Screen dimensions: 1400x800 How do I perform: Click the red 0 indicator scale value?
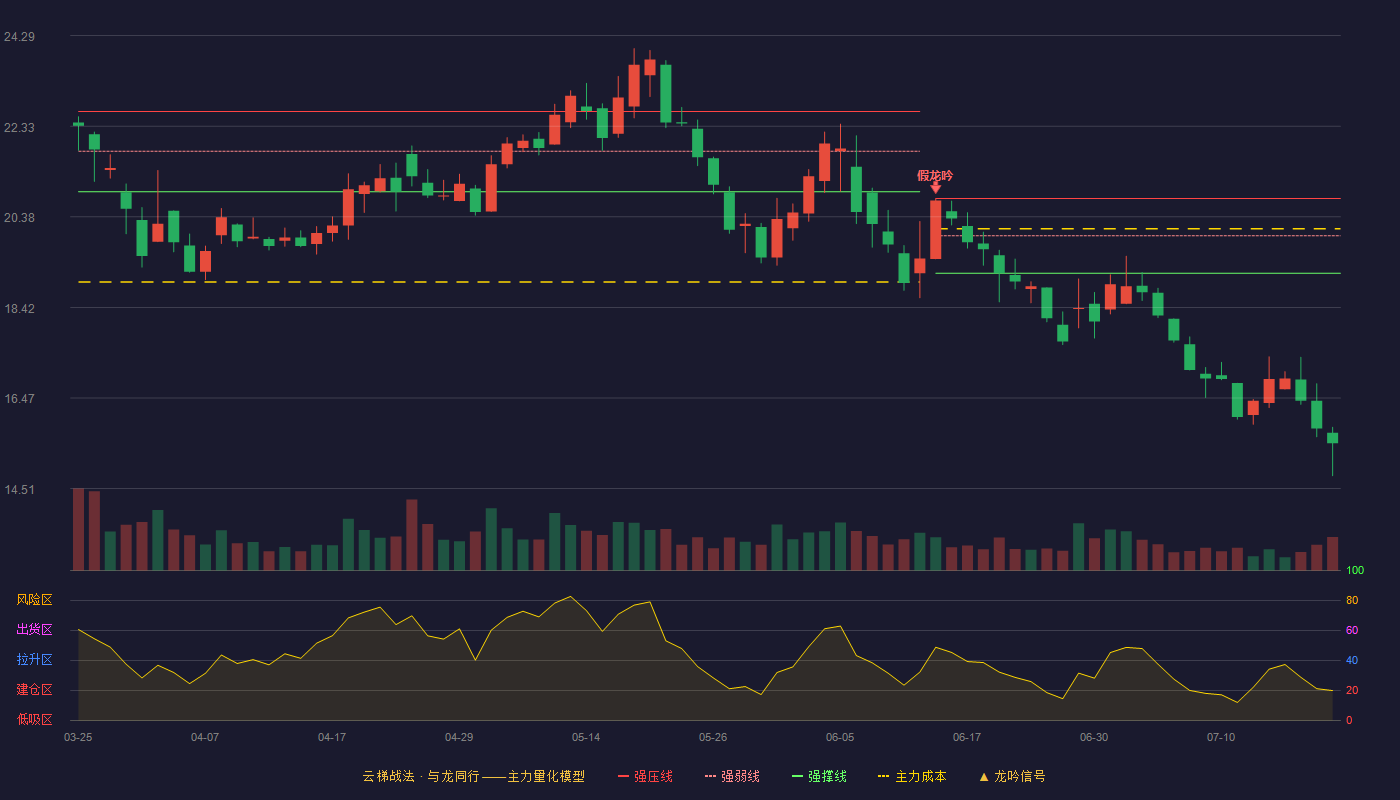1349,720
